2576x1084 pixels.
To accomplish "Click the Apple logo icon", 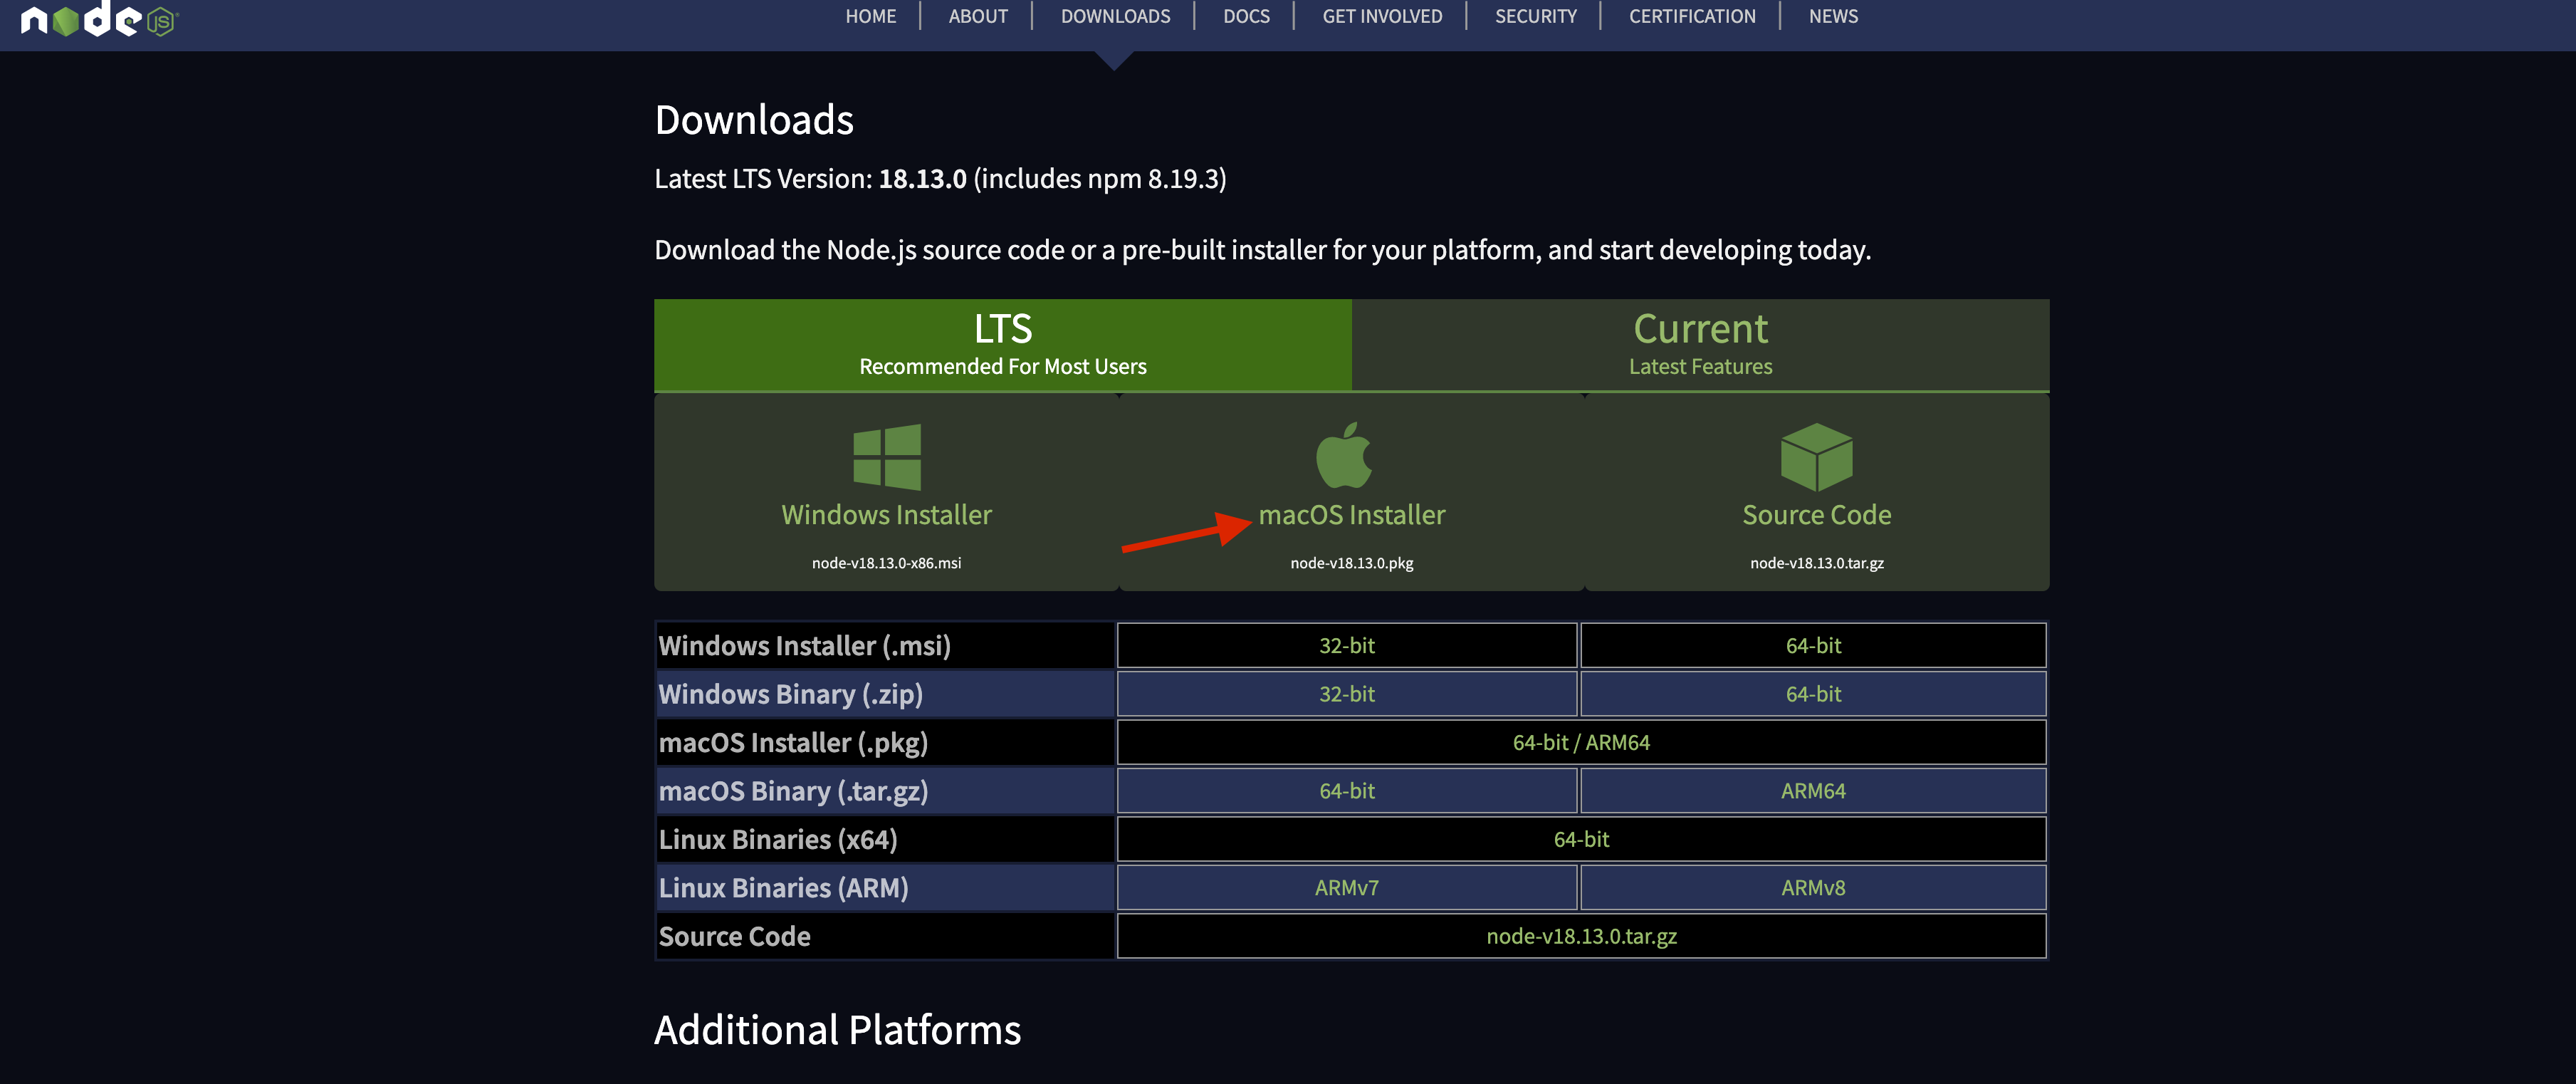I will click(x=1344, y=456).
